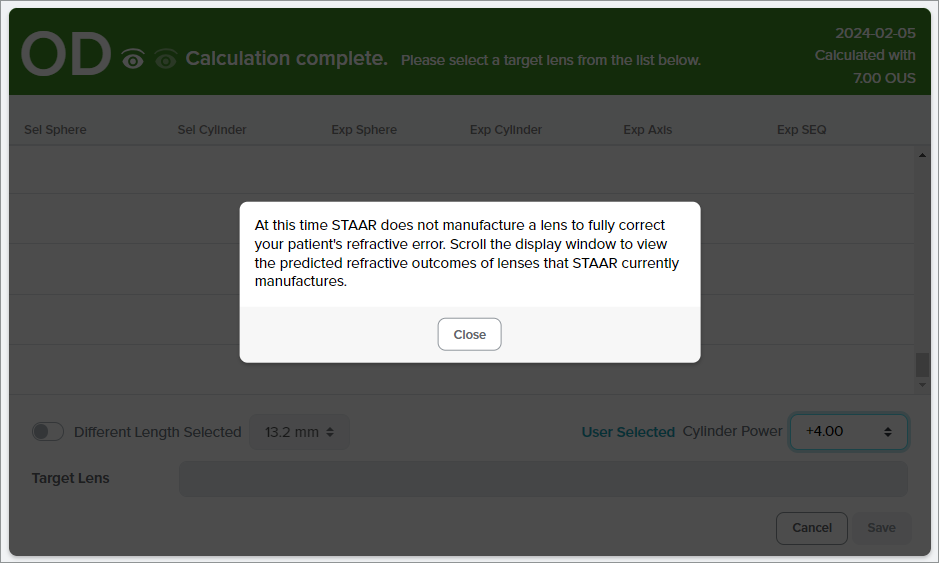Click the second (faded) eye icon
This screenshot has height=563, width=939.
pyautogui.click(x=165, y=60)
